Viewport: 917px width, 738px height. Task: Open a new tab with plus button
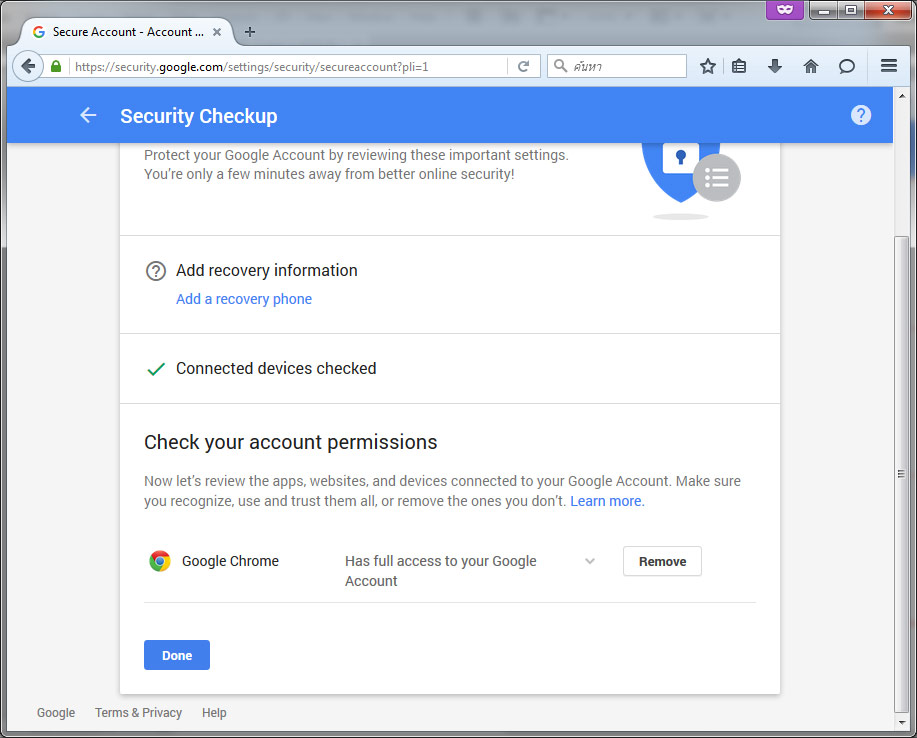250,32
